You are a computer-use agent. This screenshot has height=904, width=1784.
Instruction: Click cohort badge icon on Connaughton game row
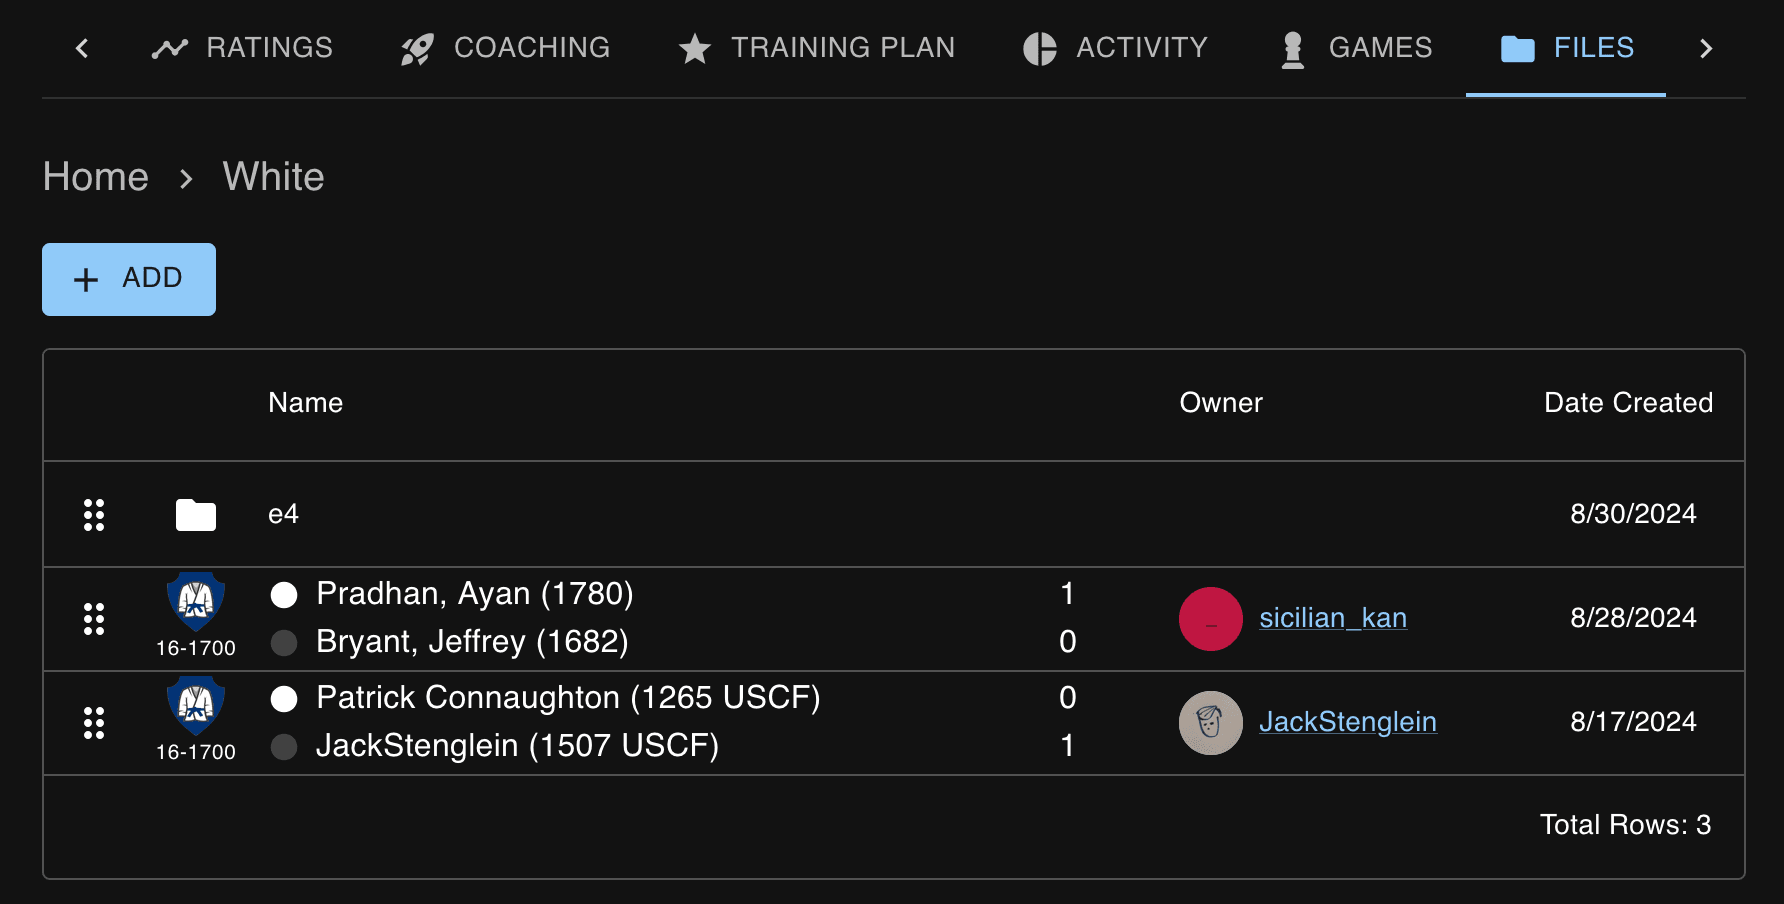196,706
